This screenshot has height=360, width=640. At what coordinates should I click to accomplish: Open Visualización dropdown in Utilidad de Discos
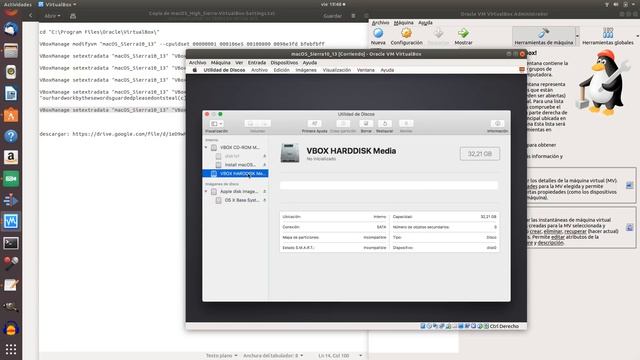216,124
